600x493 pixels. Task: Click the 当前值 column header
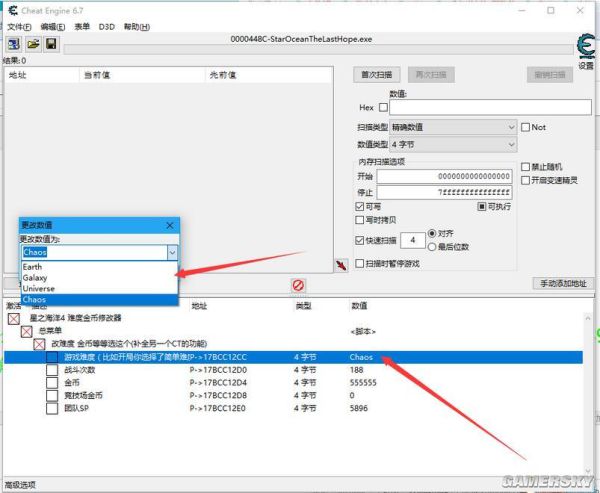coord(143,75)
